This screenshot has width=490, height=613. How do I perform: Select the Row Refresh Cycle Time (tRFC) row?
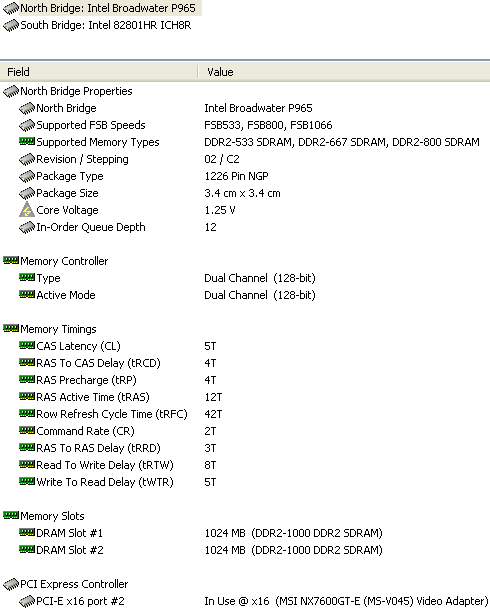point(245,414)
